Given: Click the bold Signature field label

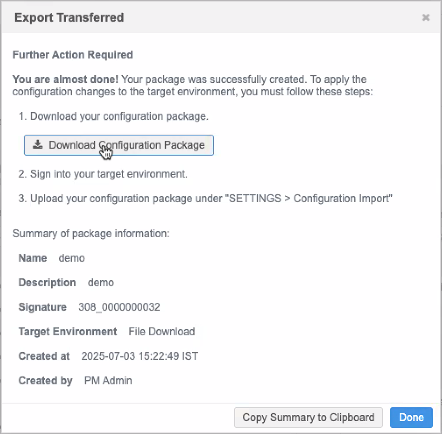Looking at the screenshot, I should click(x=42, y=307).
